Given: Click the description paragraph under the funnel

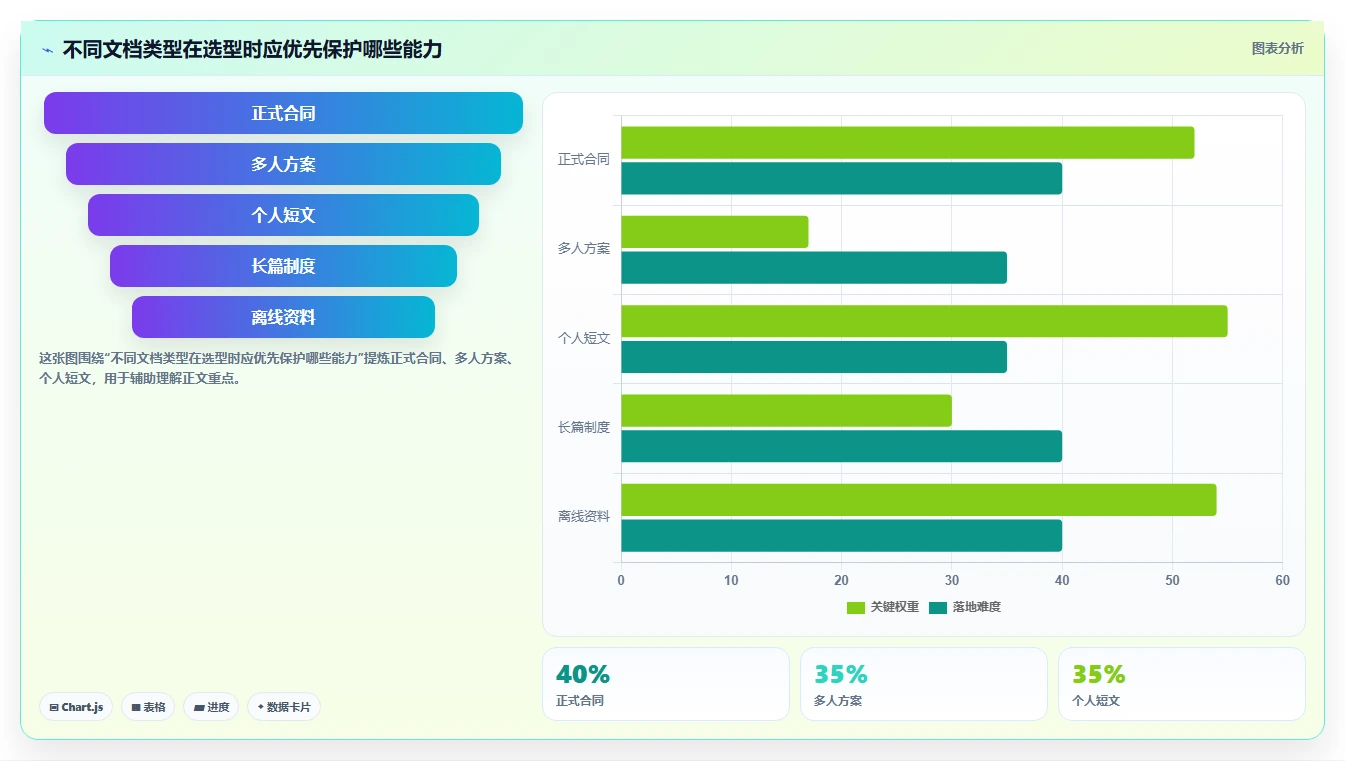Looking at the screenshot, I should click(x=277, y=369).
